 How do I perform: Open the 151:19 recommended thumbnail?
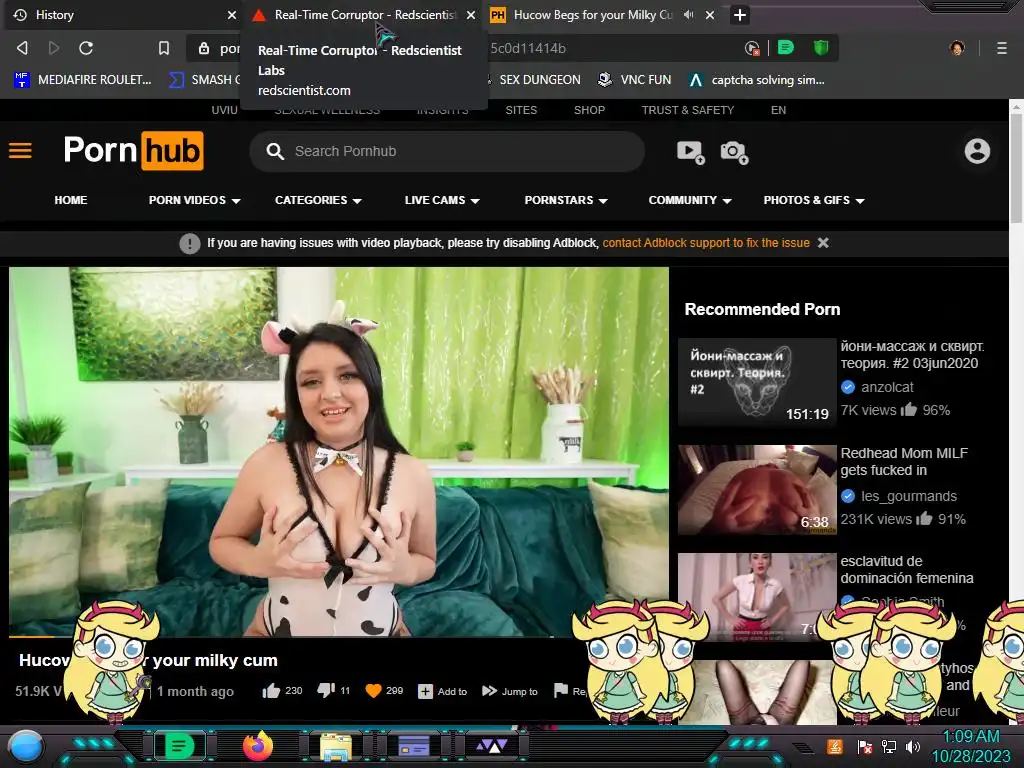point(757,381)
